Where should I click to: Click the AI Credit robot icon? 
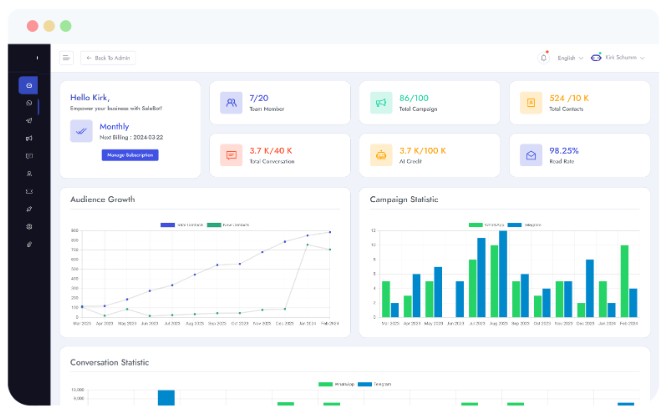tap(381, 155)
